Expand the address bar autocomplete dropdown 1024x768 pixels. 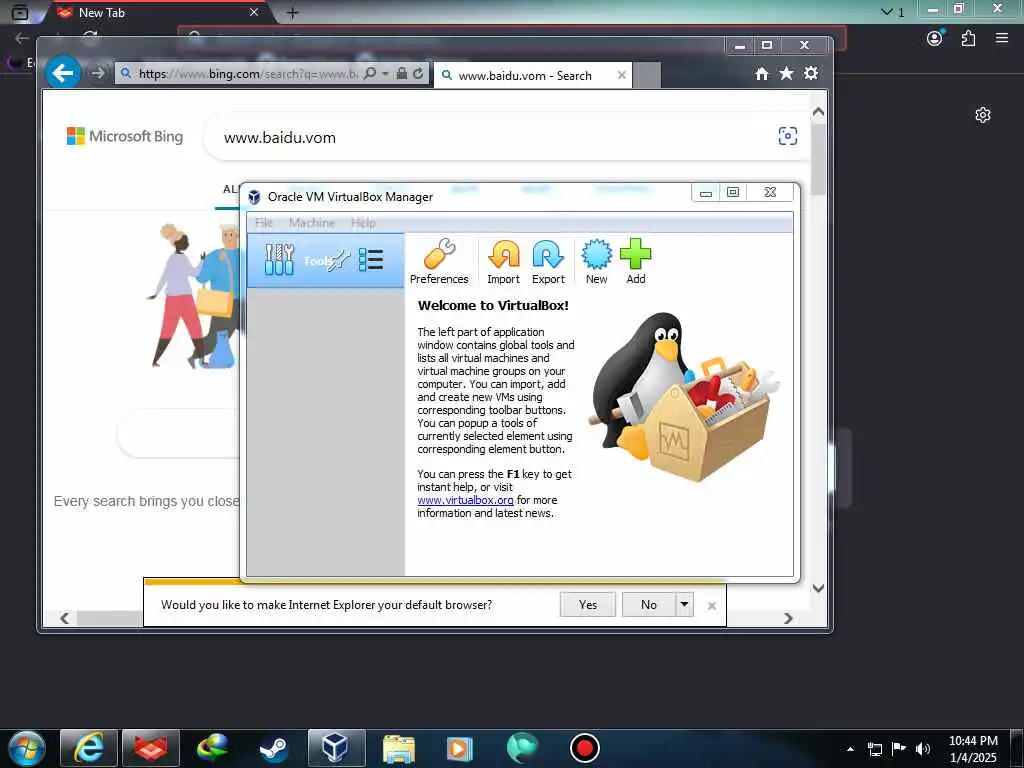[385, 74]
